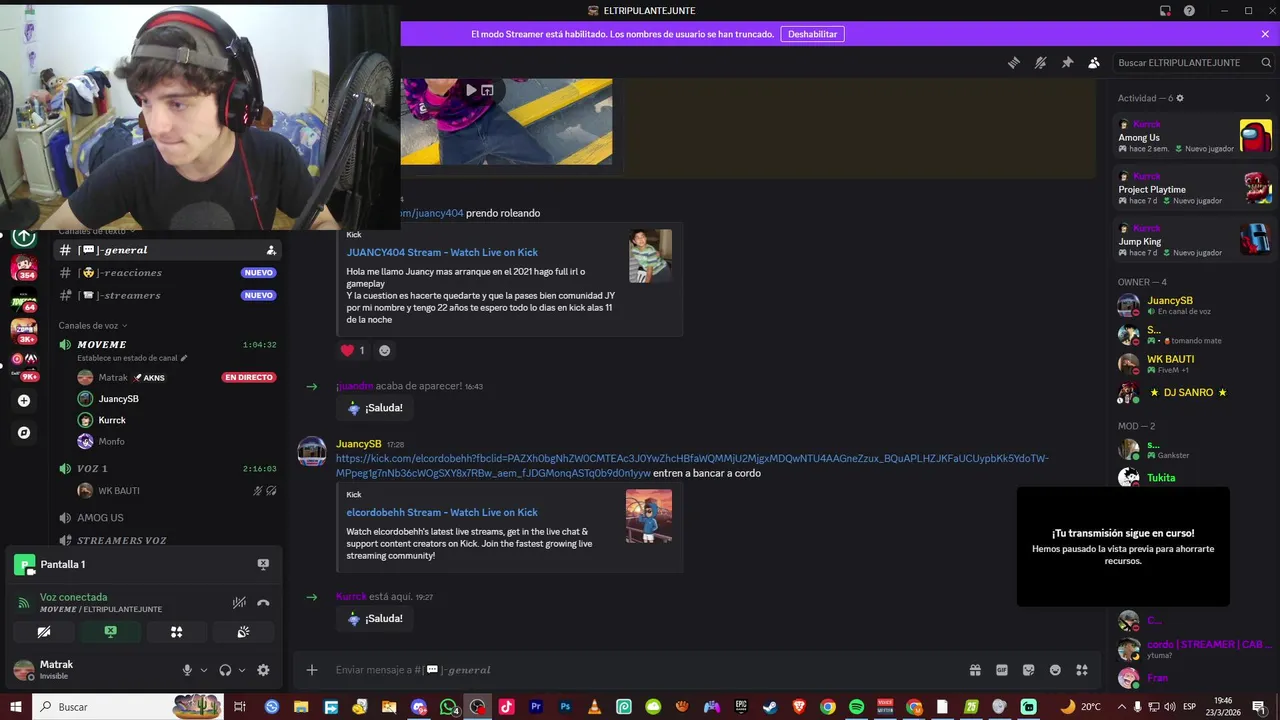
Task: Add reaction smiley beside heart
Action: (x=384, y=350)
